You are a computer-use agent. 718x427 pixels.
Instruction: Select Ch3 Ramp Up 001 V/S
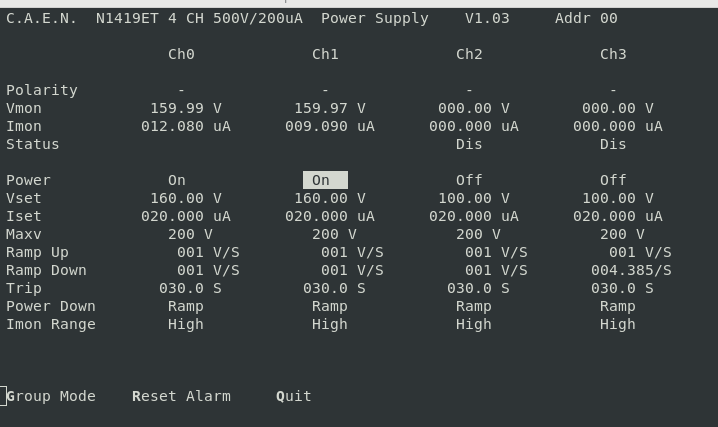[640, 252]
